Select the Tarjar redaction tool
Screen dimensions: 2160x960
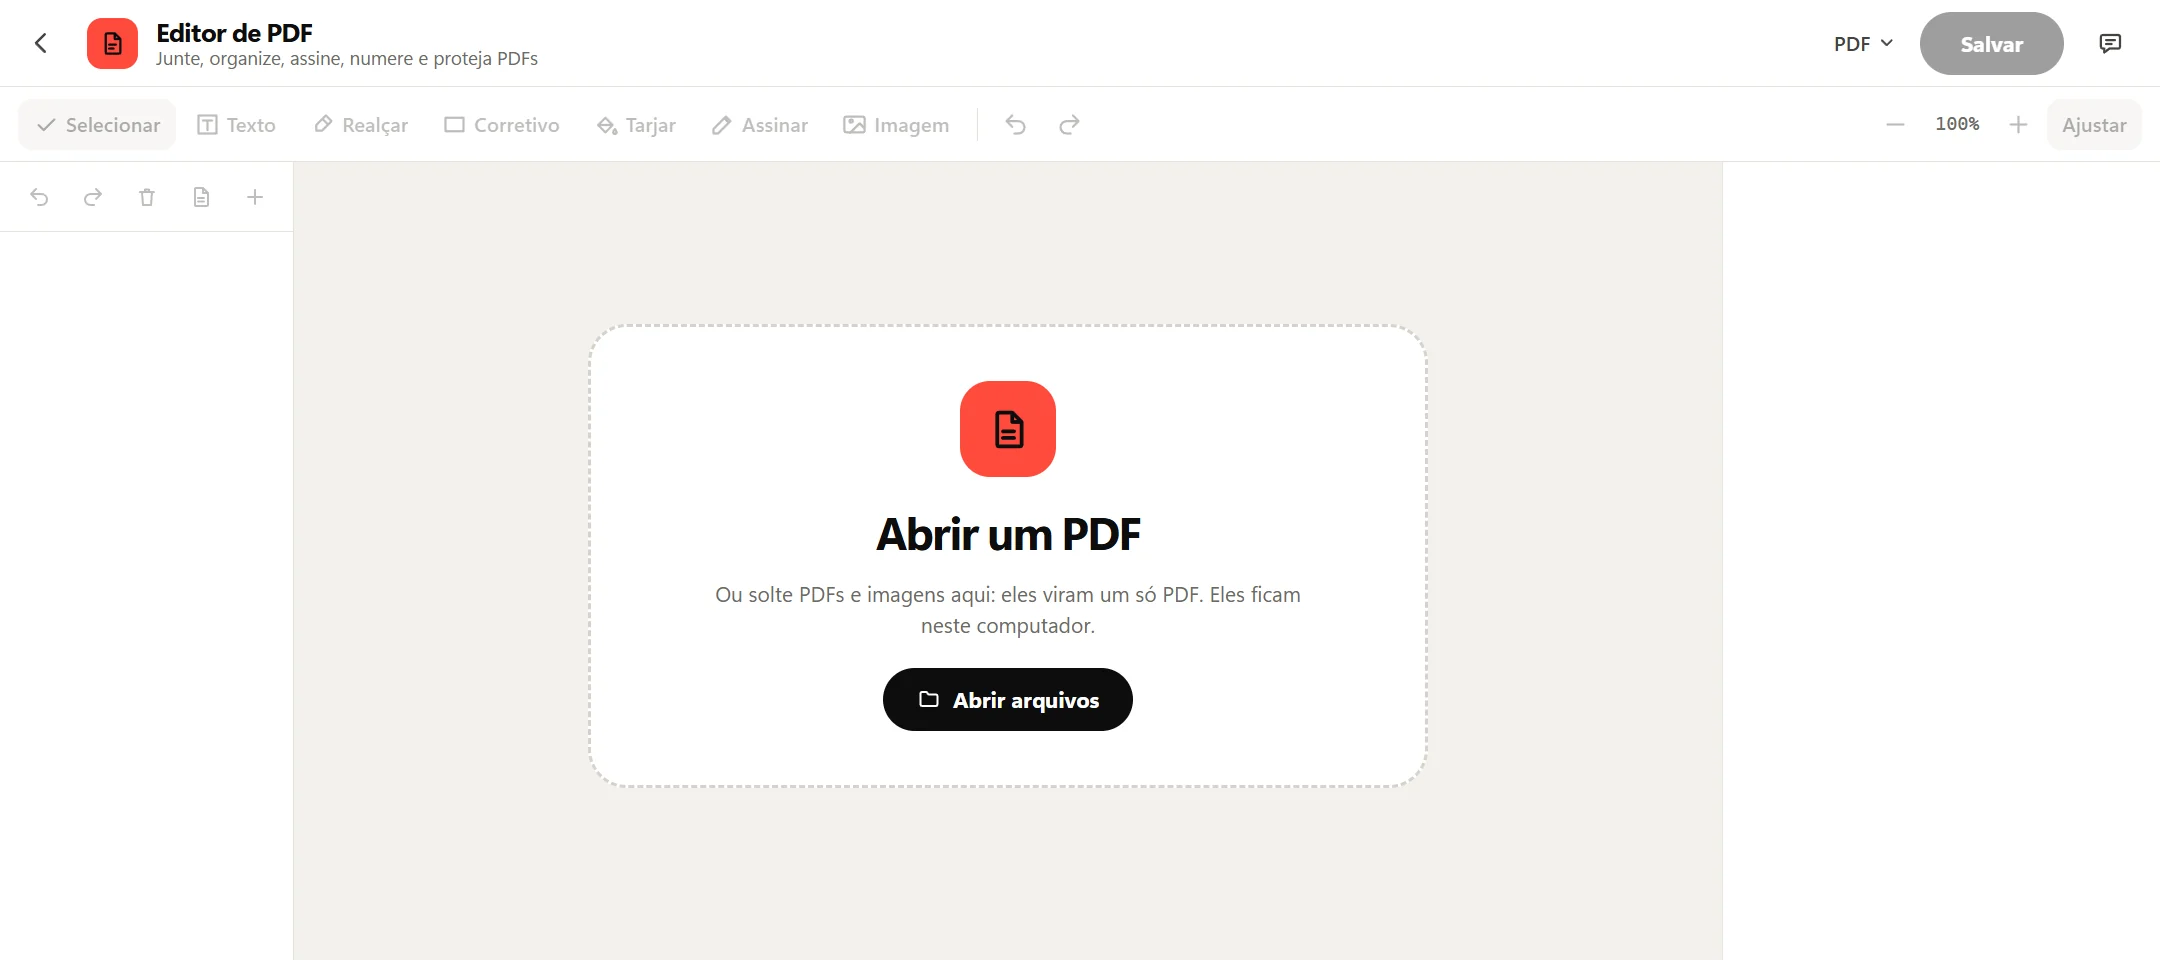636,125
